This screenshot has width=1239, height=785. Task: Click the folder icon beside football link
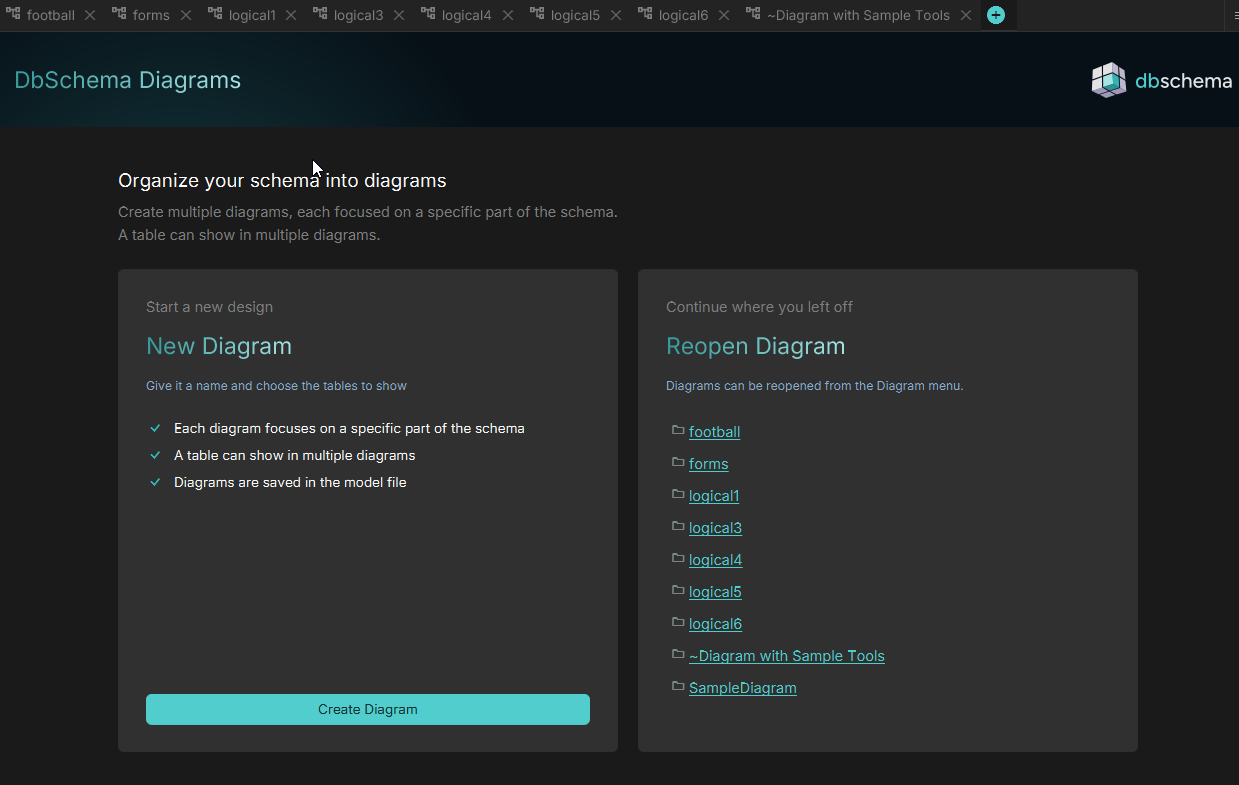point(678,430)
